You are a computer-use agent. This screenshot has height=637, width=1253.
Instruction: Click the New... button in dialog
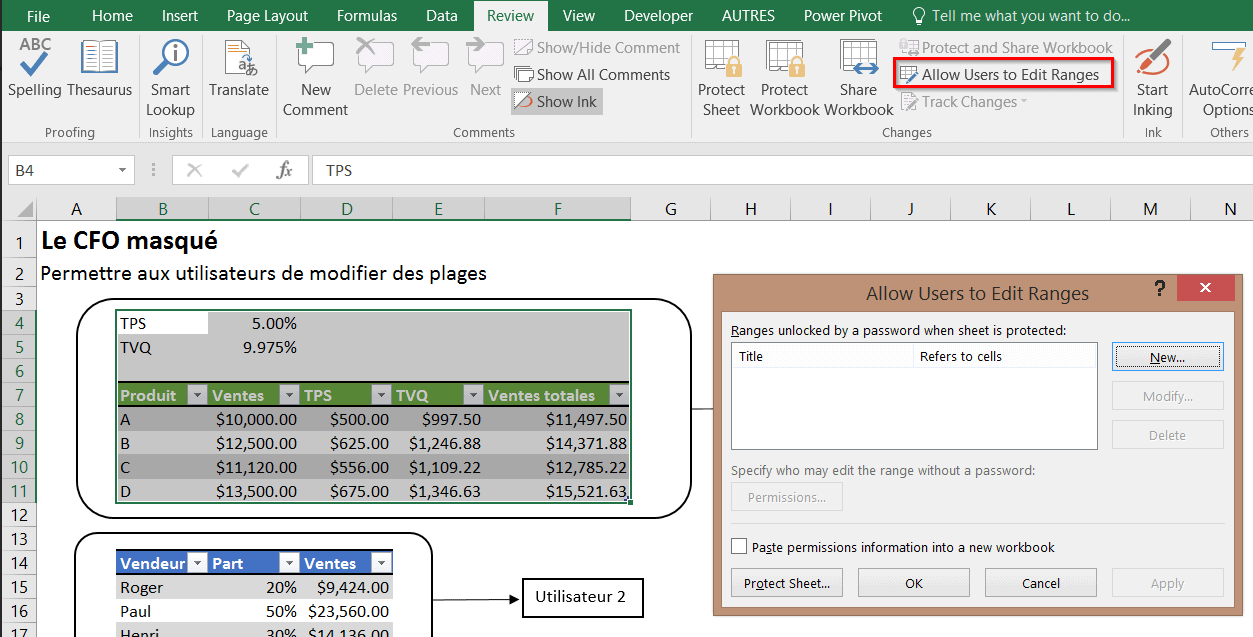(x=1167, y=357)
